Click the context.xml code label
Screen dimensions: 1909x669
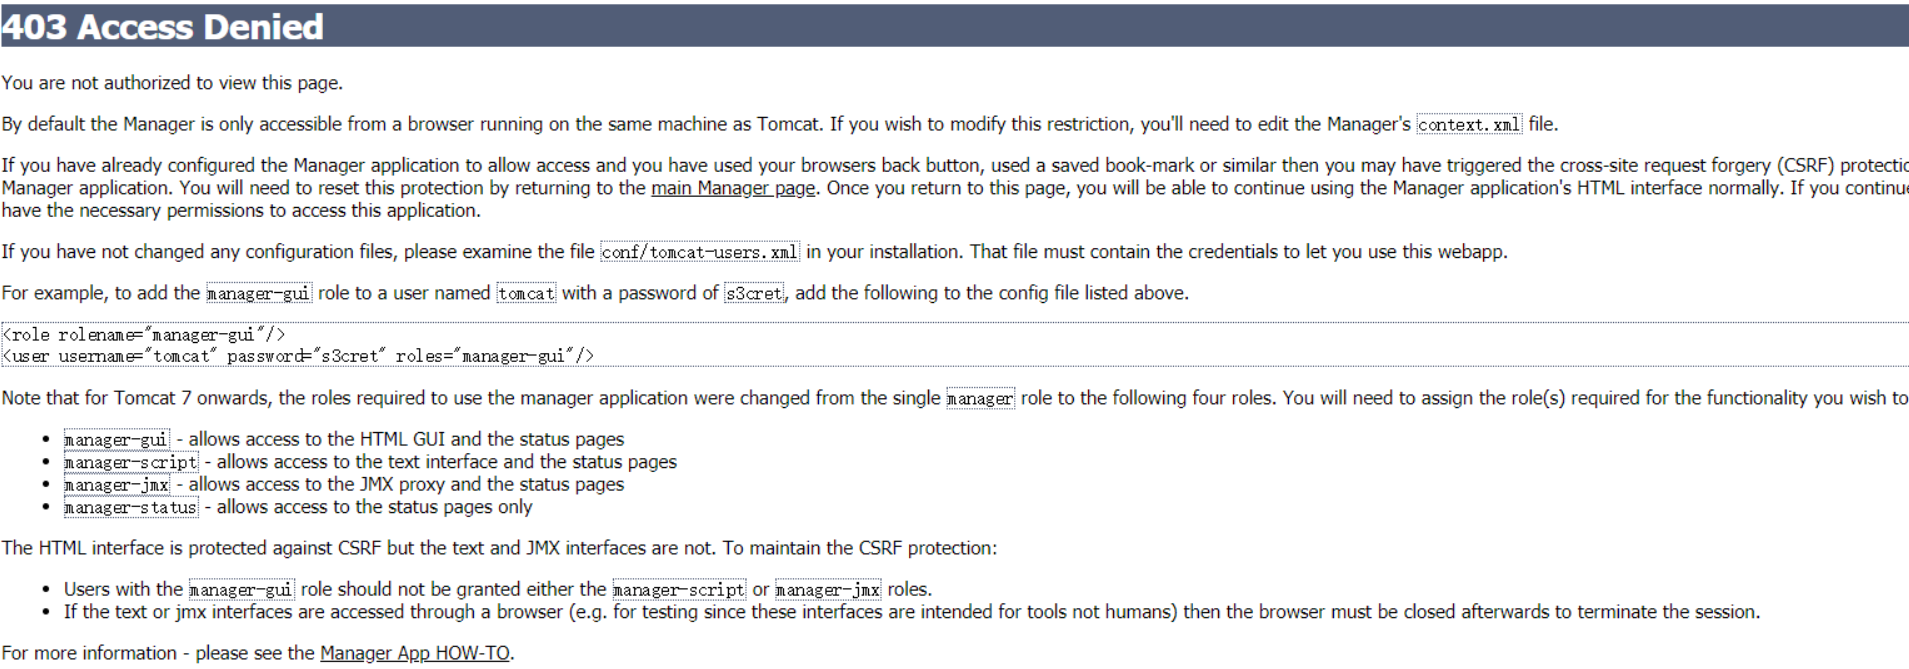point(1469,125)
